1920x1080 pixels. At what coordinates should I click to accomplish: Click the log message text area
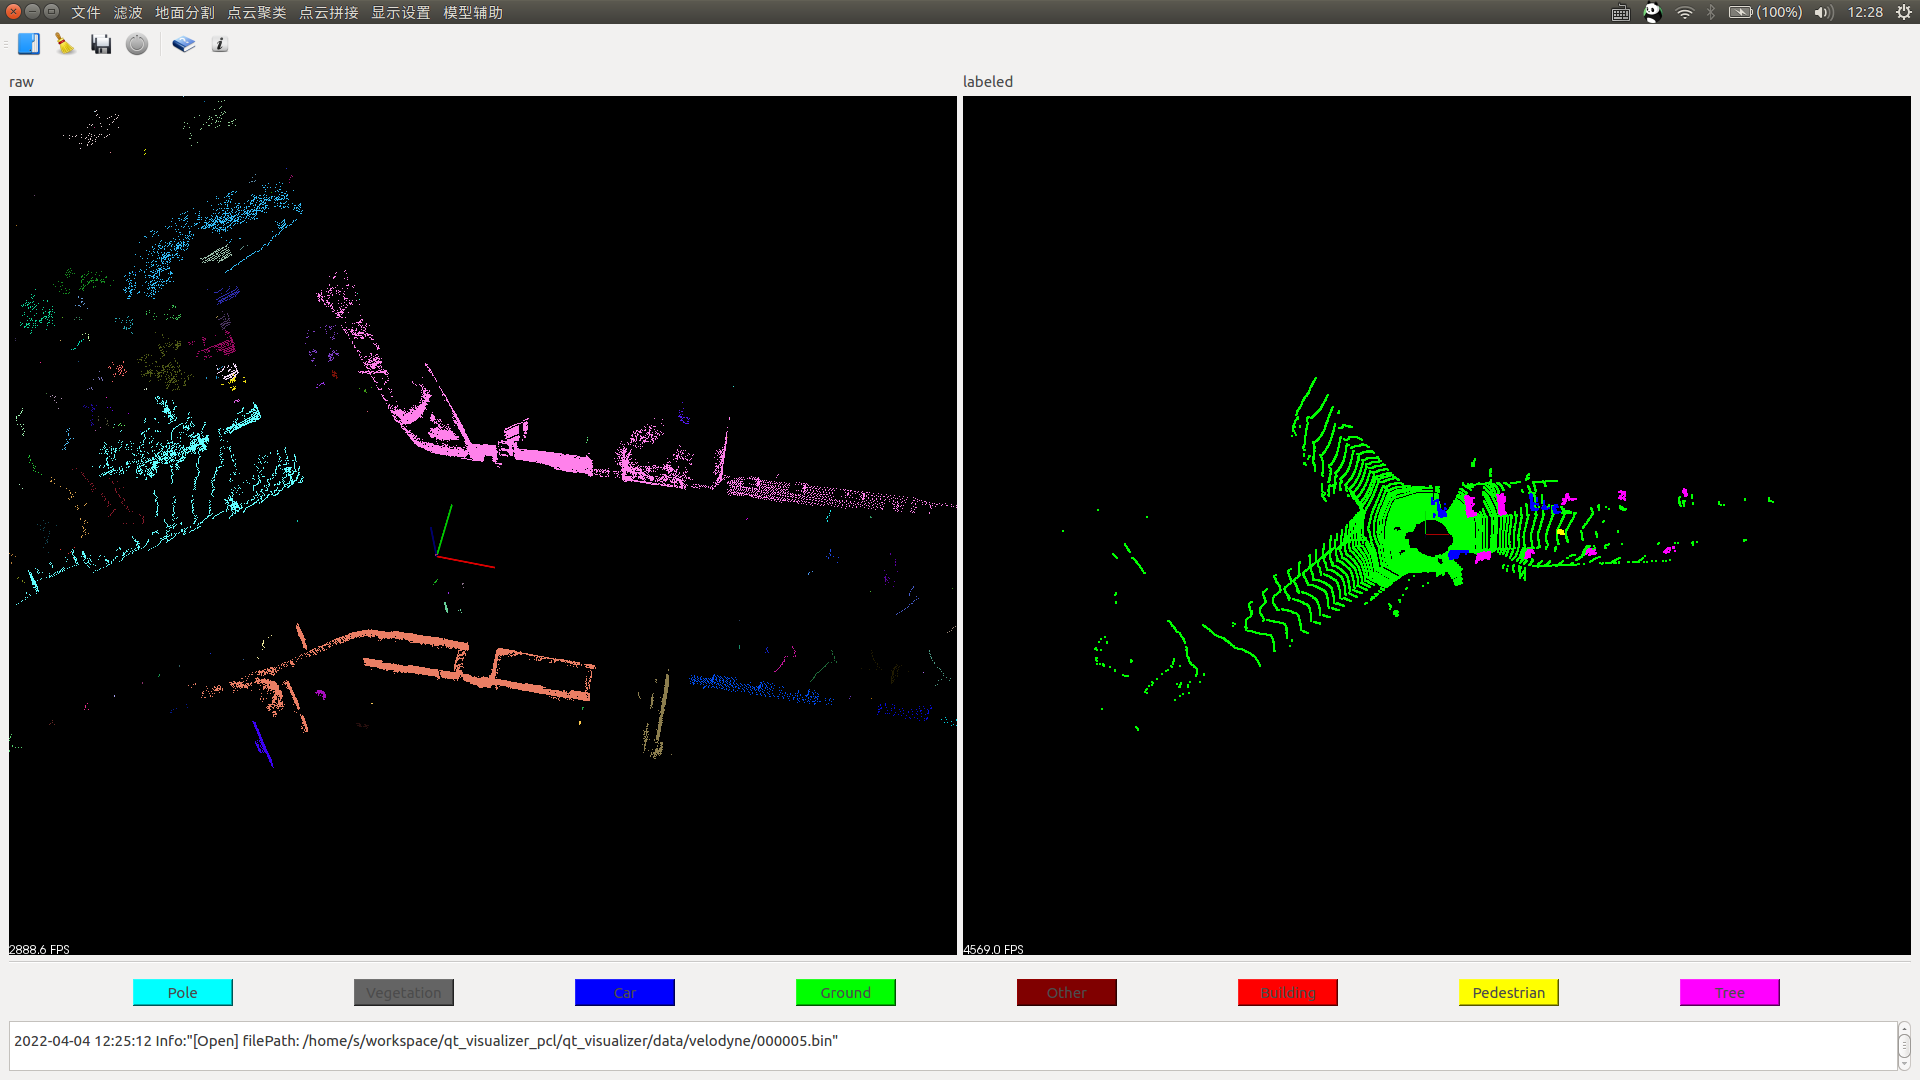tap(950, 1045)
